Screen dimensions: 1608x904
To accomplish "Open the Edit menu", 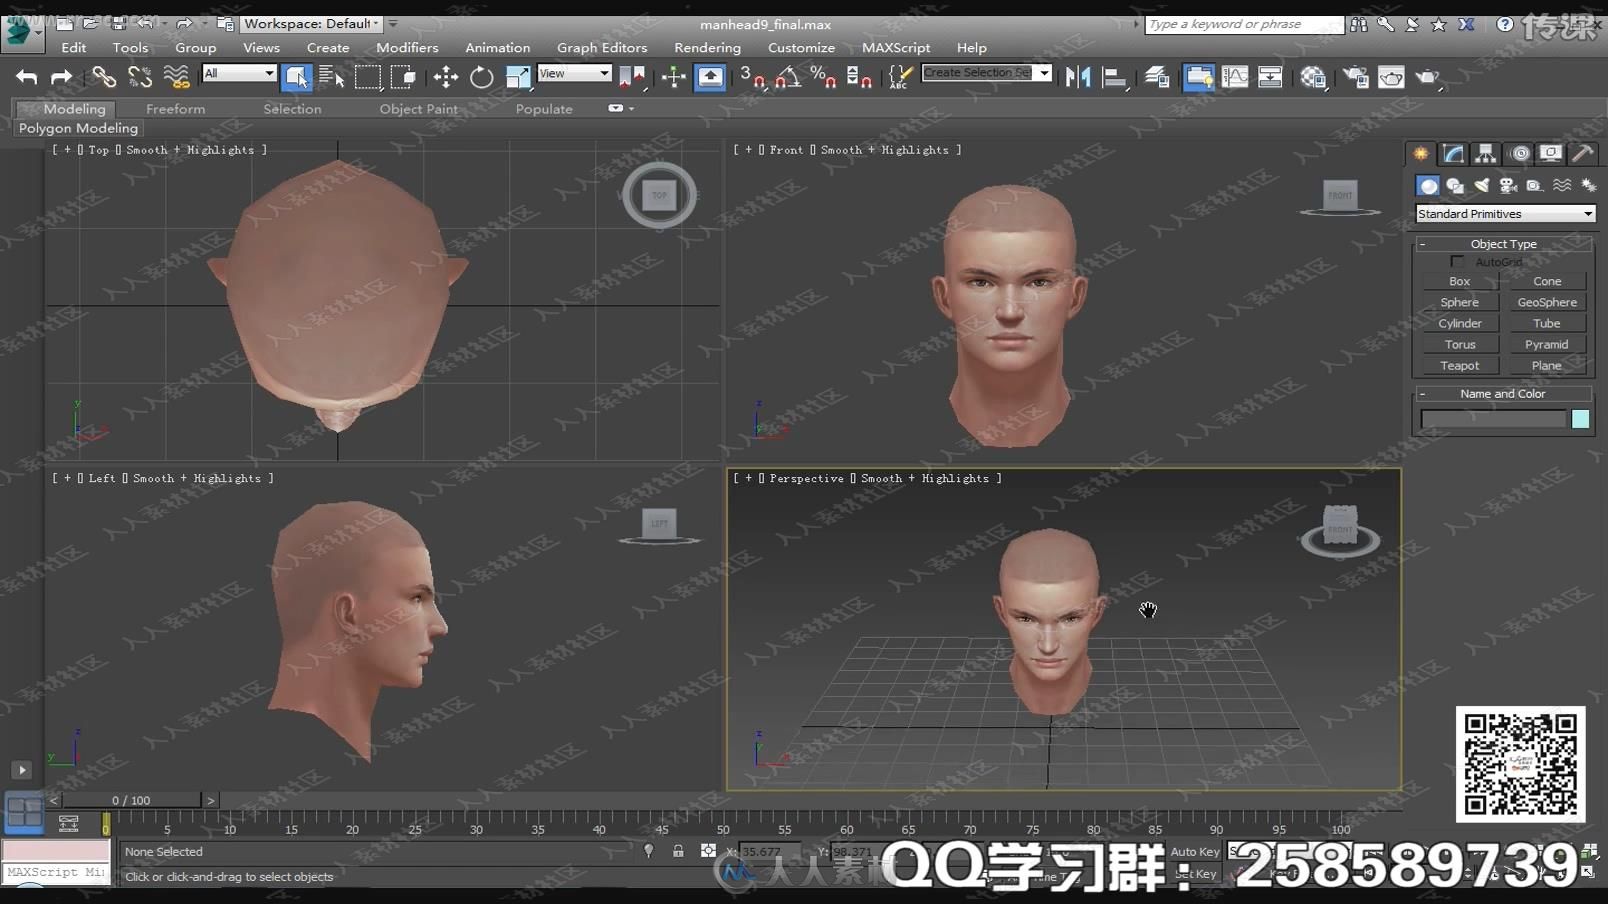I will pyautogui.click(x=74, y=47).
